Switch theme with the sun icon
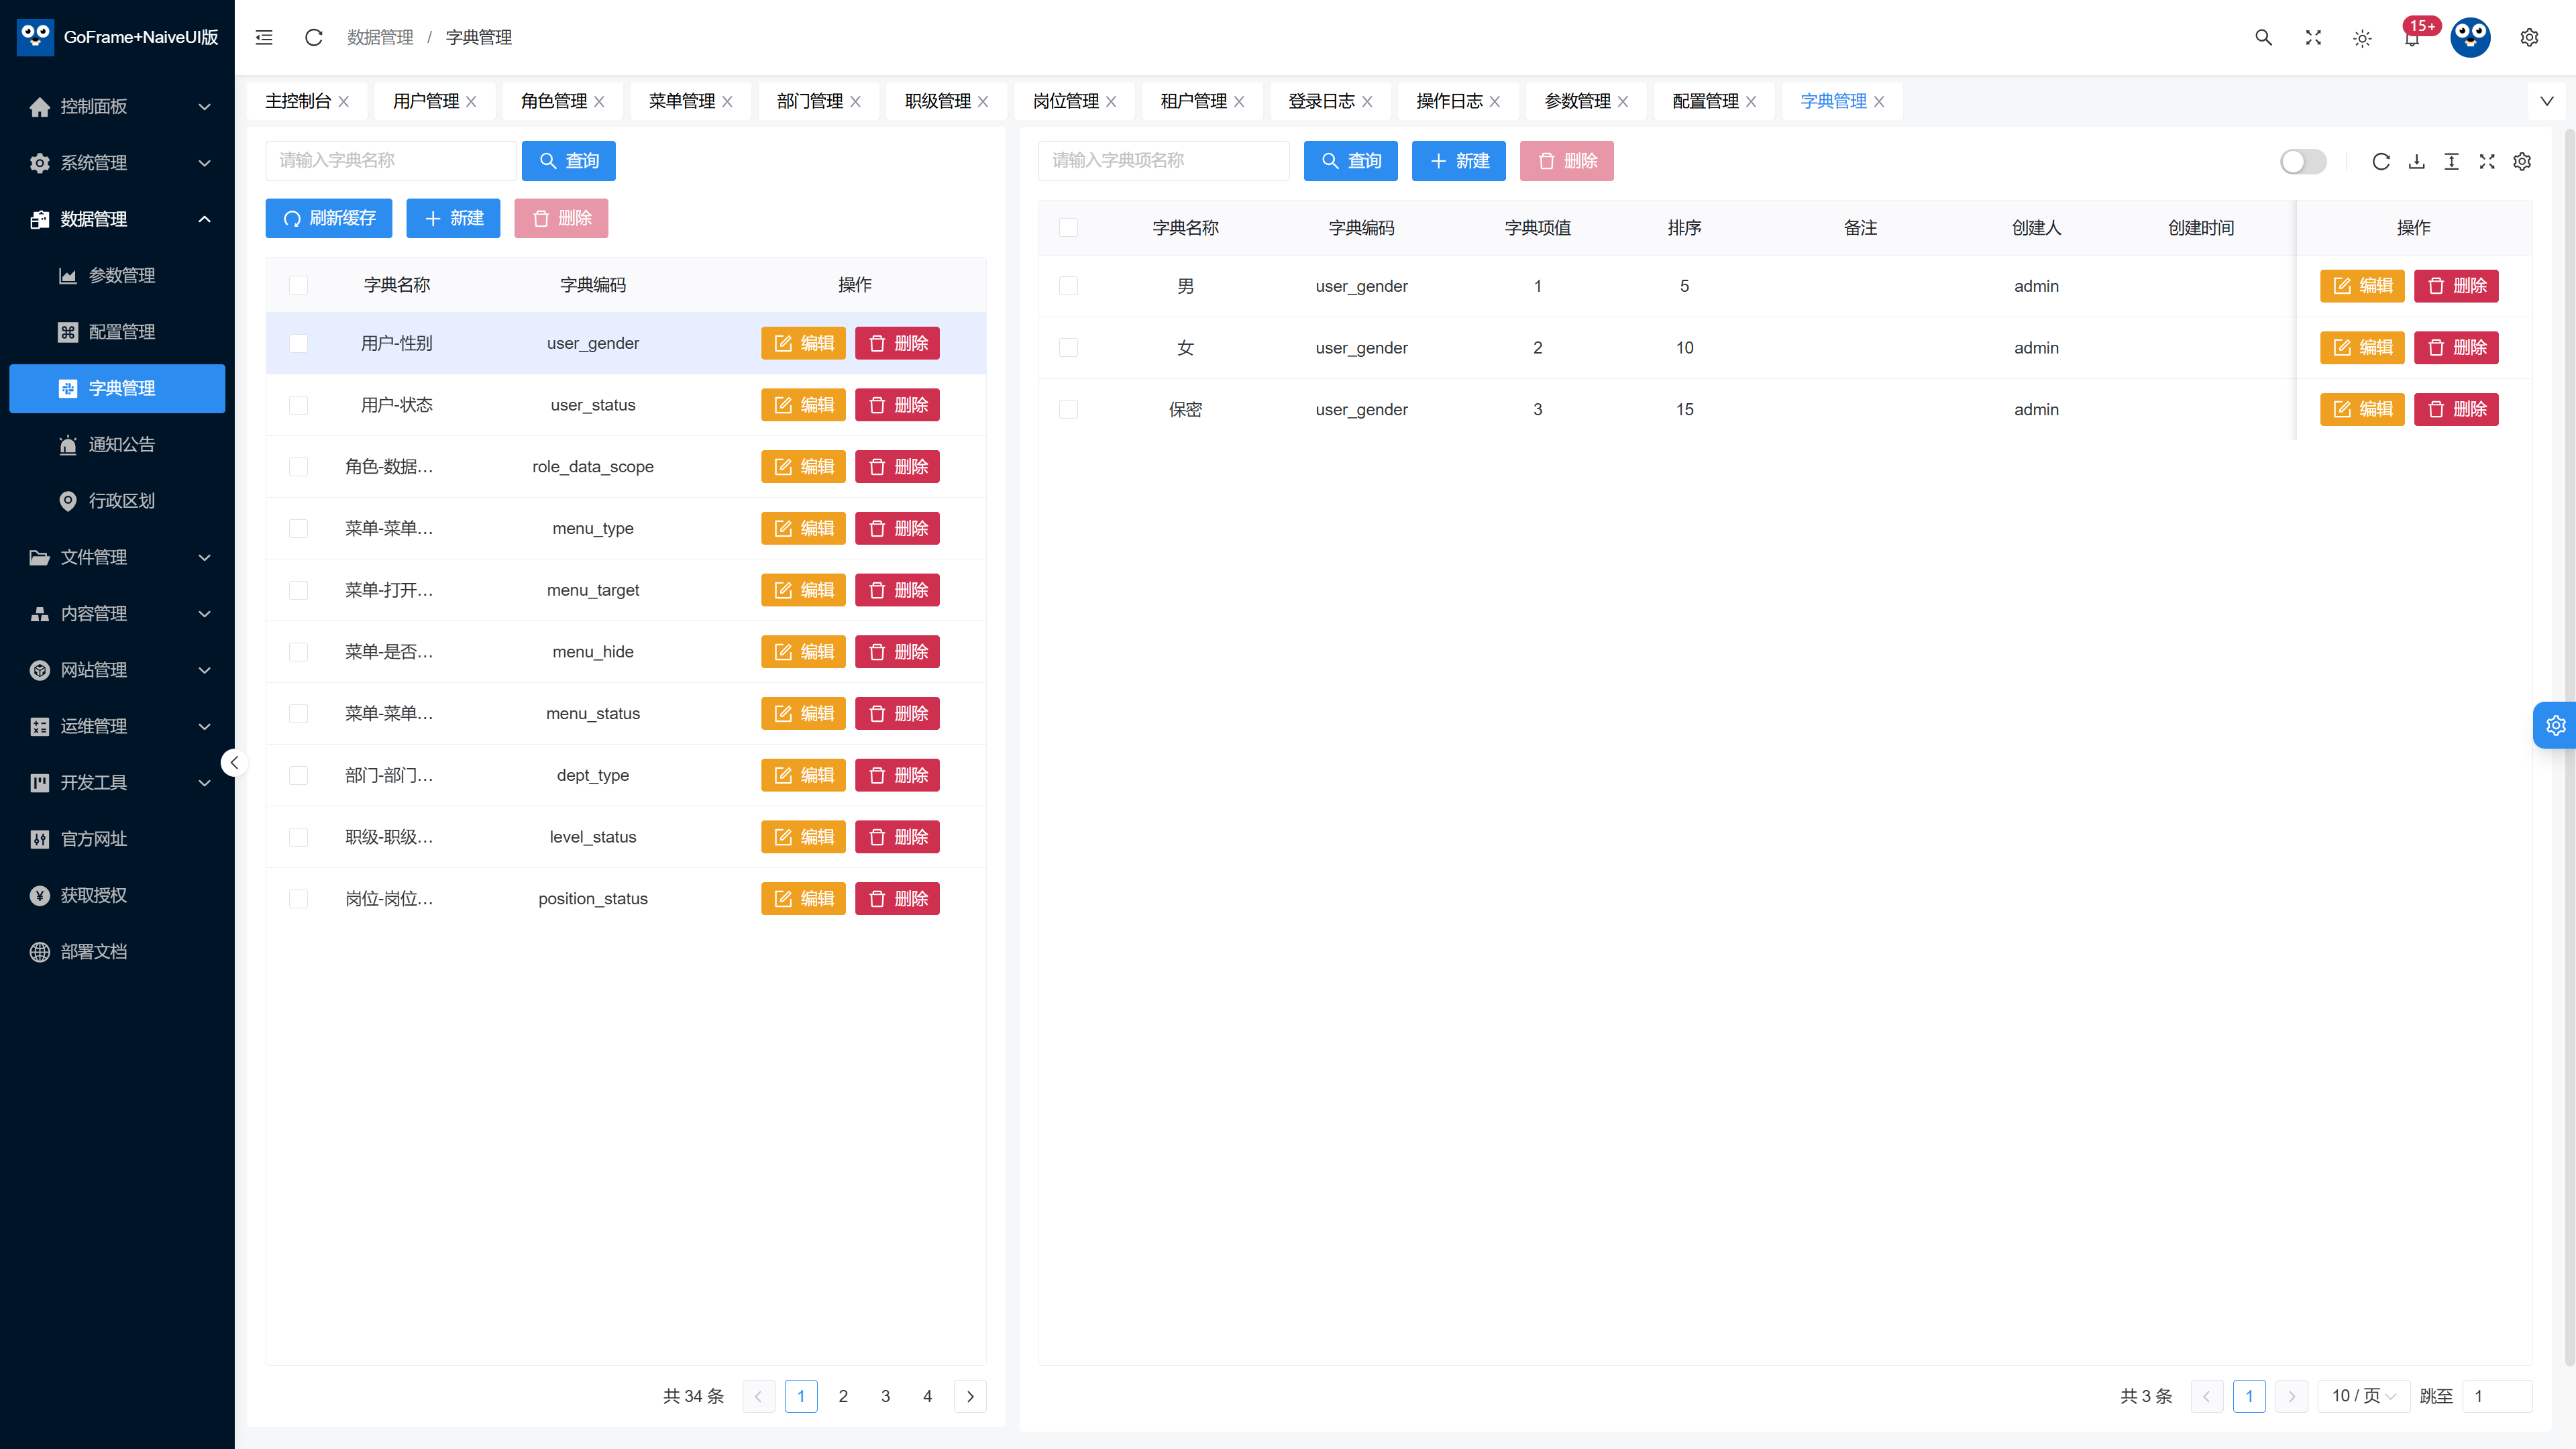This screenshot has height=1449, width=2576. click(2362, 38)
